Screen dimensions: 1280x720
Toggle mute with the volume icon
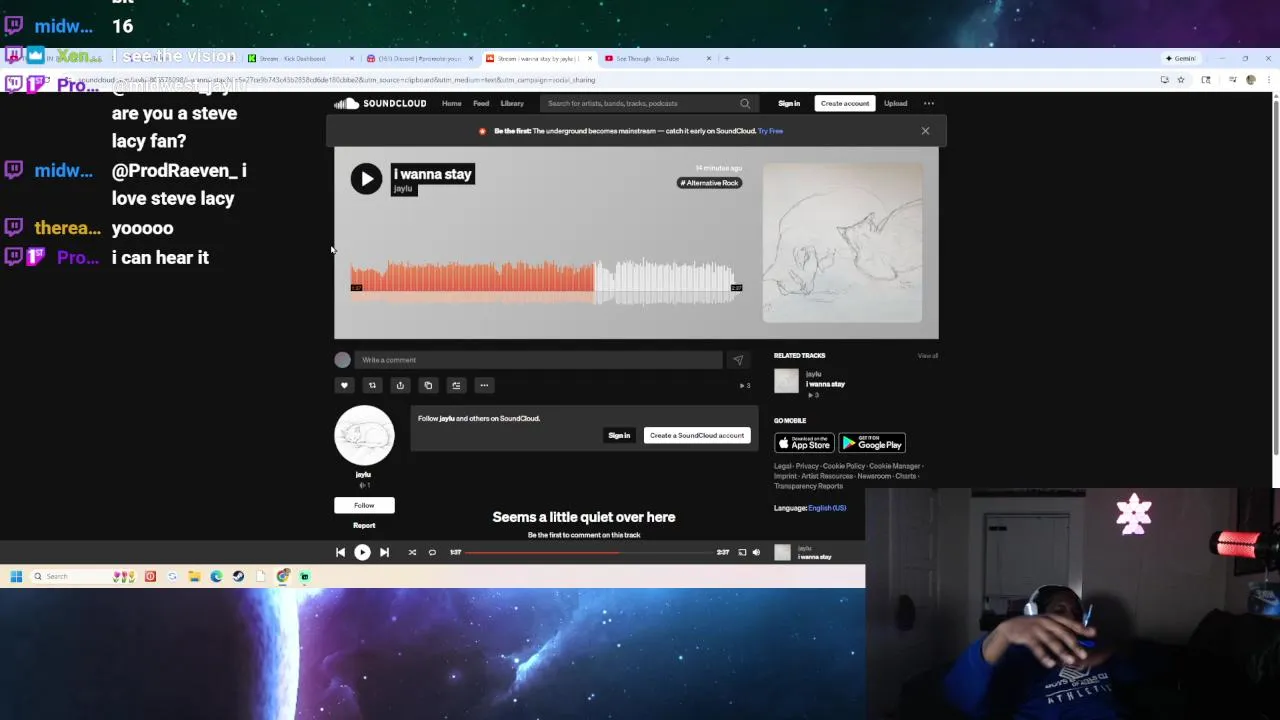[x=756, y=552]
